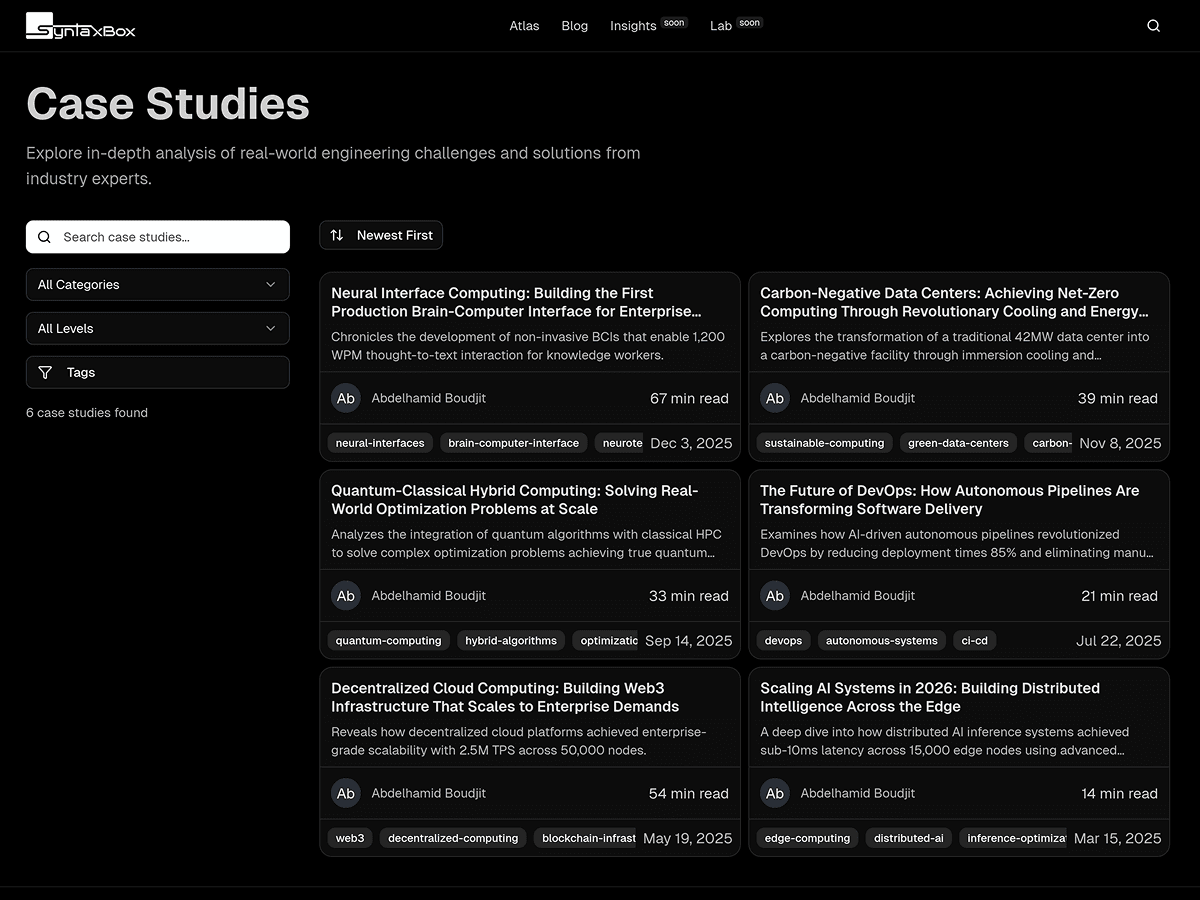The image size is (1200, 900).
Task: Open the Atlas navigation item
Action: click(x=524, y=26)
